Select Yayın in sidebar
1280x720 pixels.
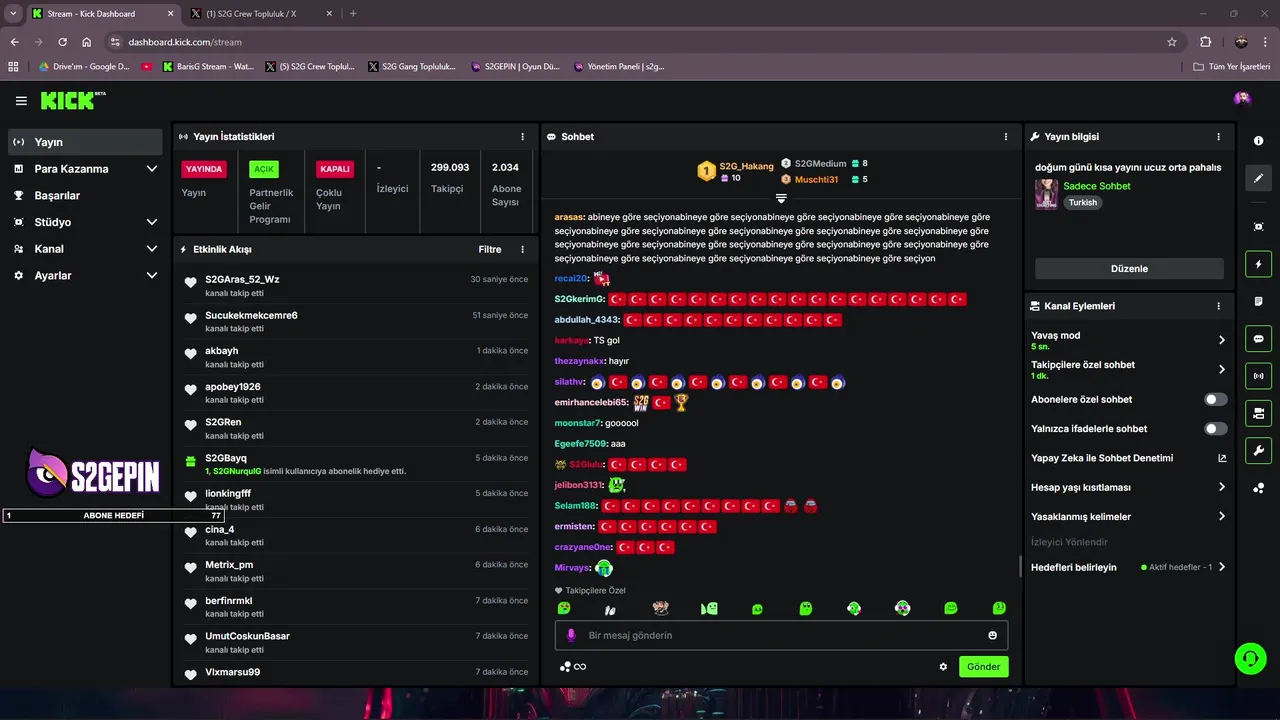[85, 142]
